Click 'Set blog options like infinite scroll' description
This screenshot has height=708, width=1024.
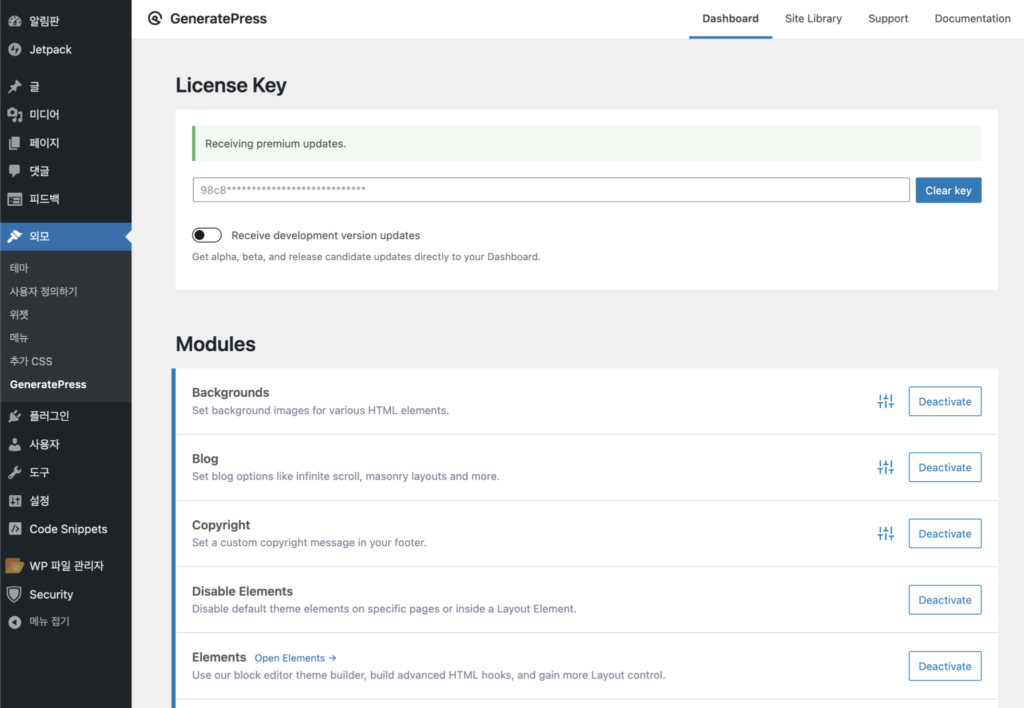point(345,477)
